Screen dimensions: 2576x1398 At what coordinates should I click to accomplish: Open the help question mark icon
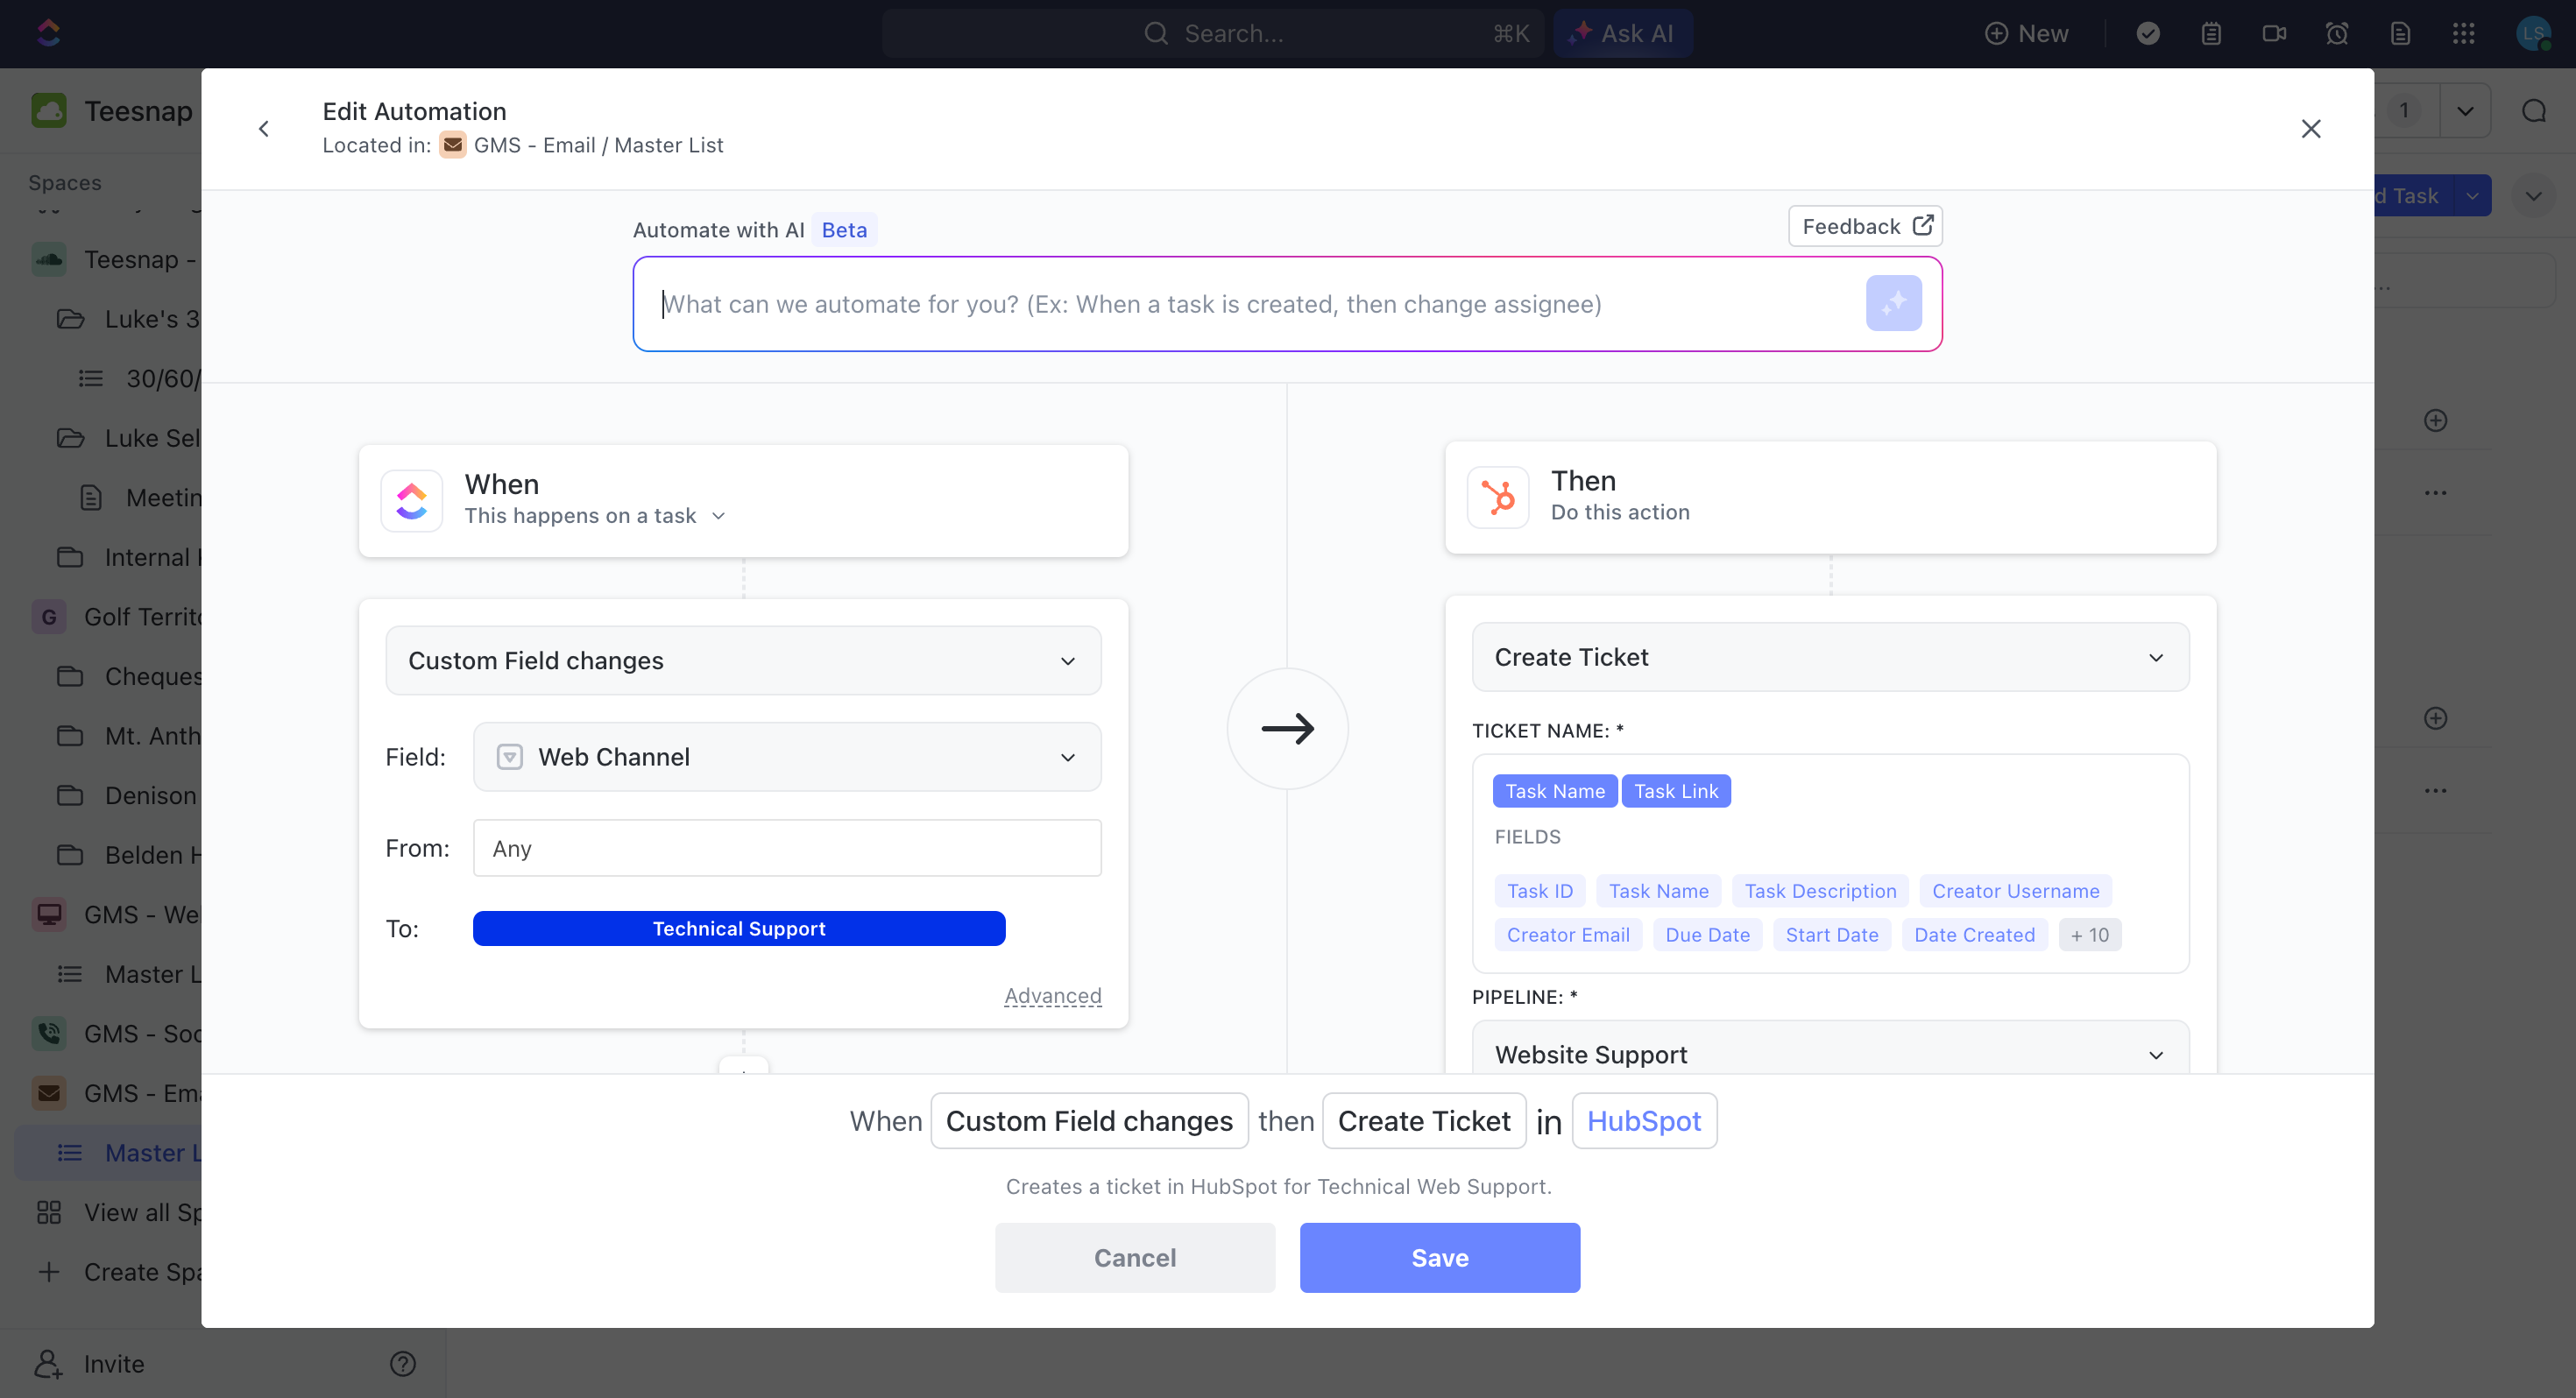402,1363
